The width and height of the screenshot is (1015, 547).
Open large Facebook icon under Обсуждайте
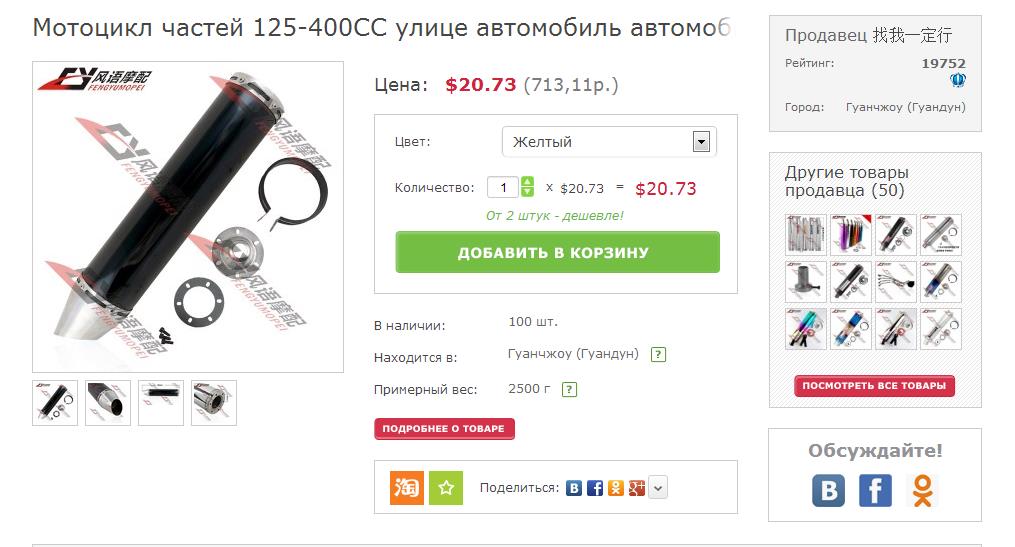(875, 490)
